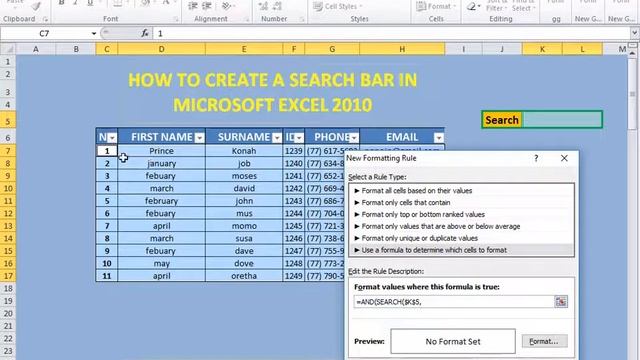640x360 pixels.
Task: Click the first name cell 'january'
Action: click(x=161, y=163)
